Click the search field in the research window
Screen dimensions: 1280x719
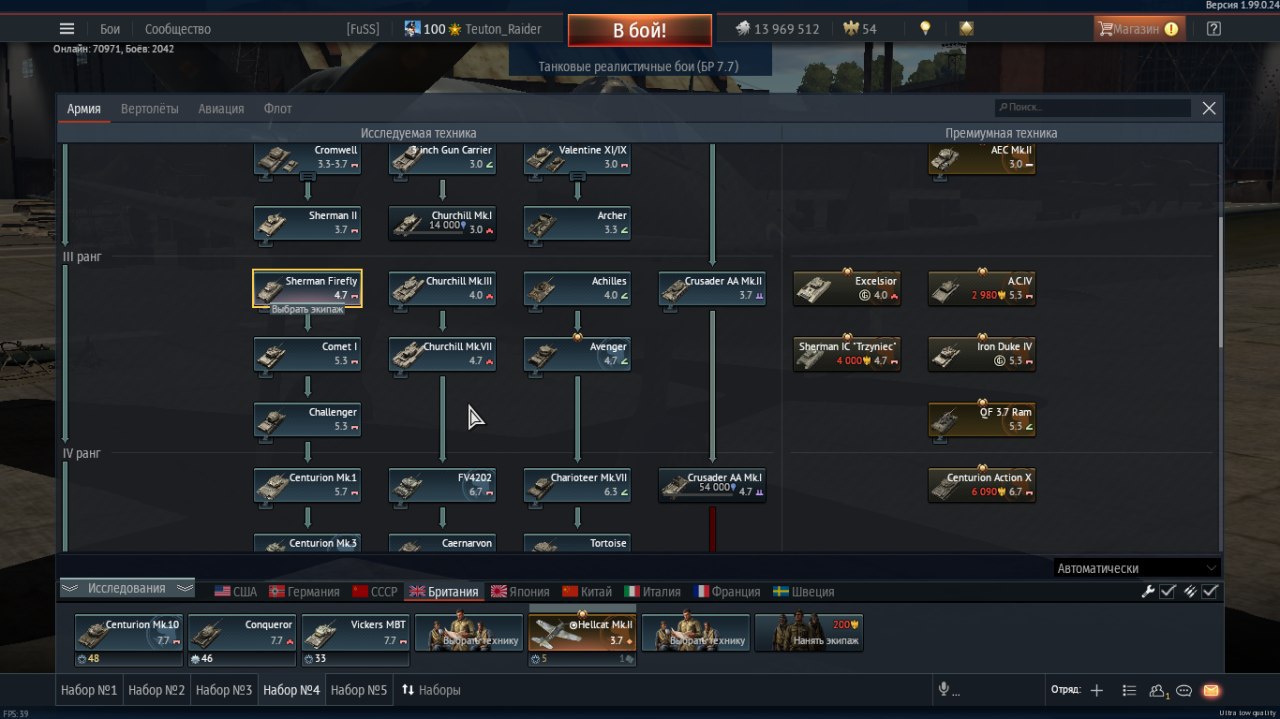(1092, 108)
